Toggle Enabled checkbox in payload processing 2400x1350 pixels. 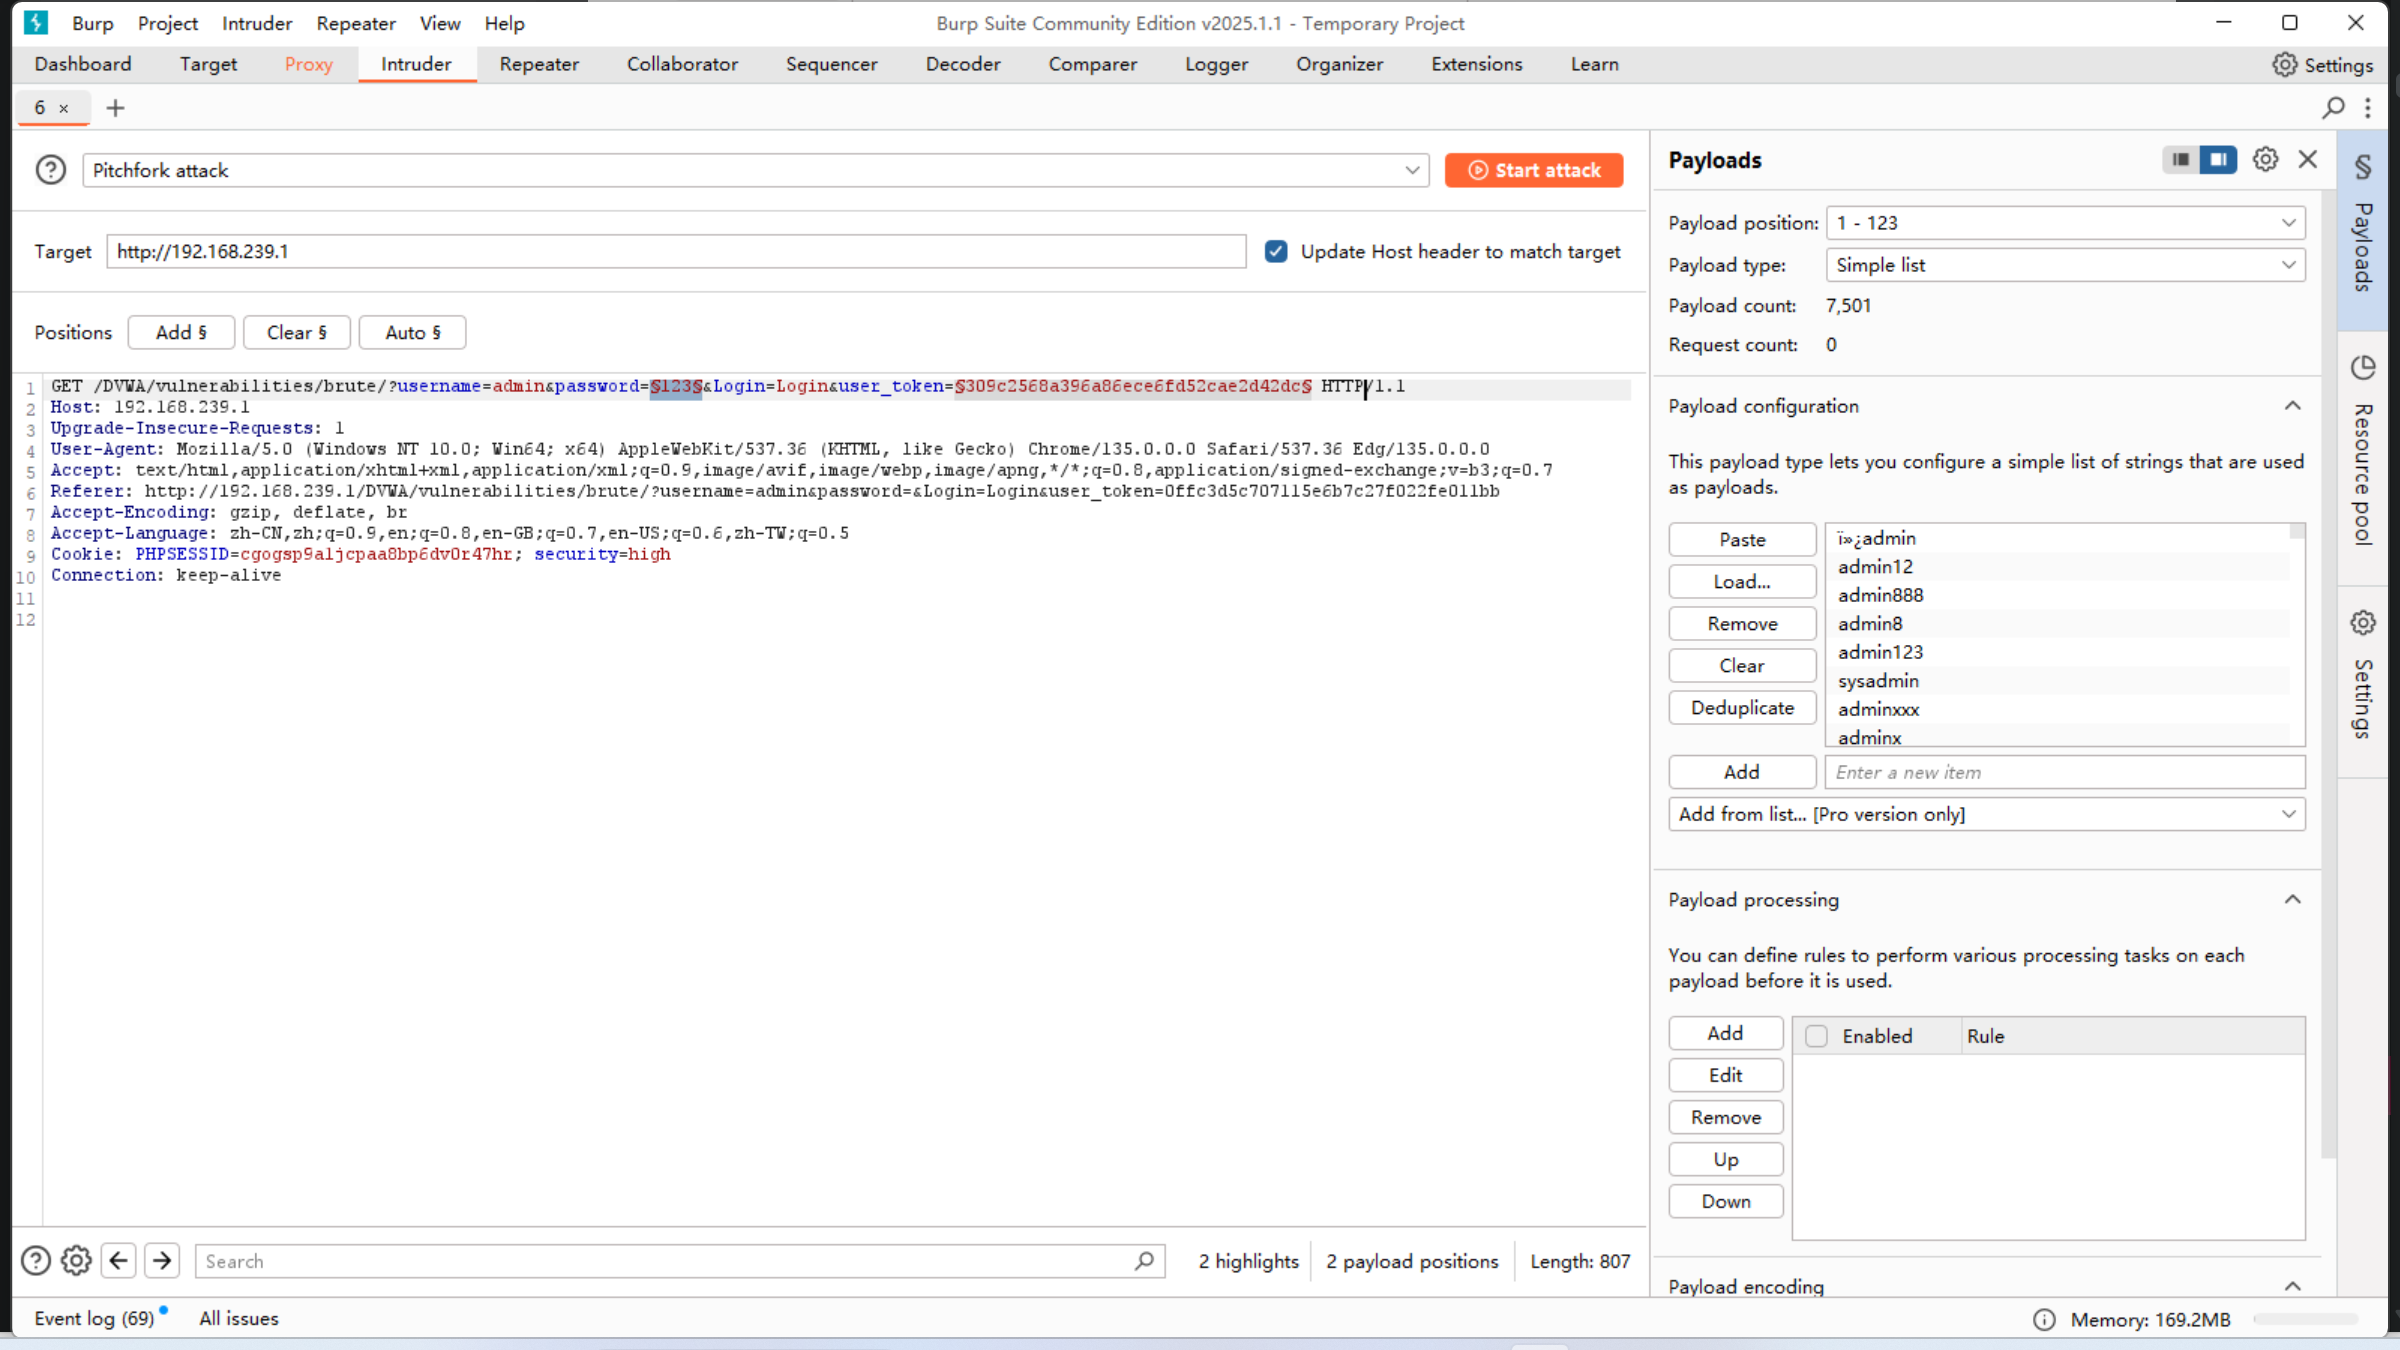click(x=1817, y=1036)
